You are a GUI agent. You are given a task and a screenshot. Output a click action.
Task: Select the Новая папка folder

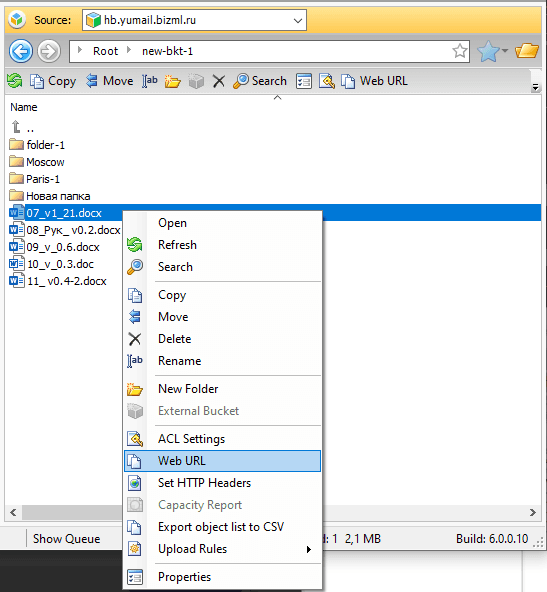pyautogui.click(x=49, y=196)
